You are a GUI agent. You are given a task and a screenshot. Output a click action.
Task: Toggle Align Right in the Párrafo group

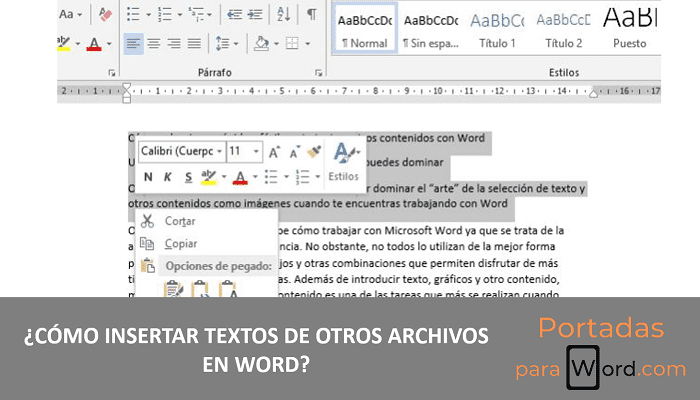point(174,44)
